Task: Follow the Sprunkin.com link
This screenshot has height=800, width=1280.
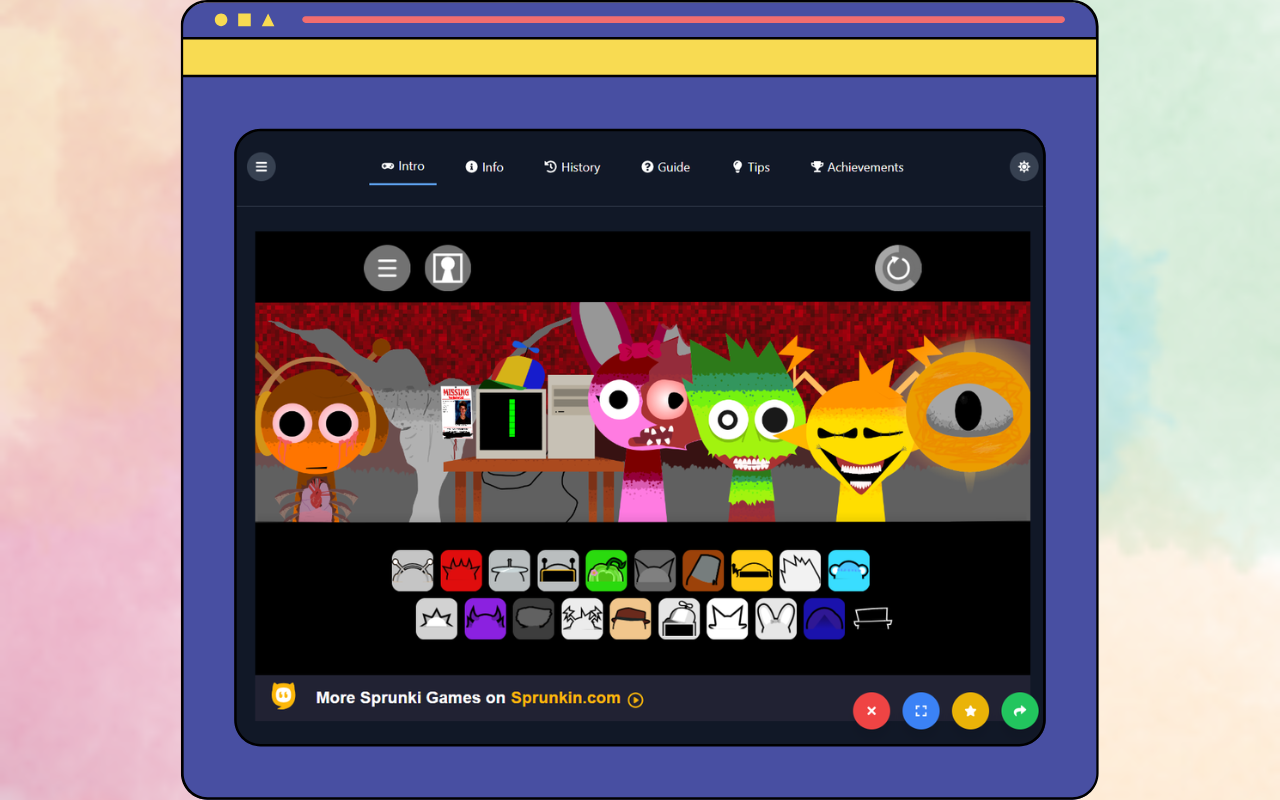Action: click(566, 698)
